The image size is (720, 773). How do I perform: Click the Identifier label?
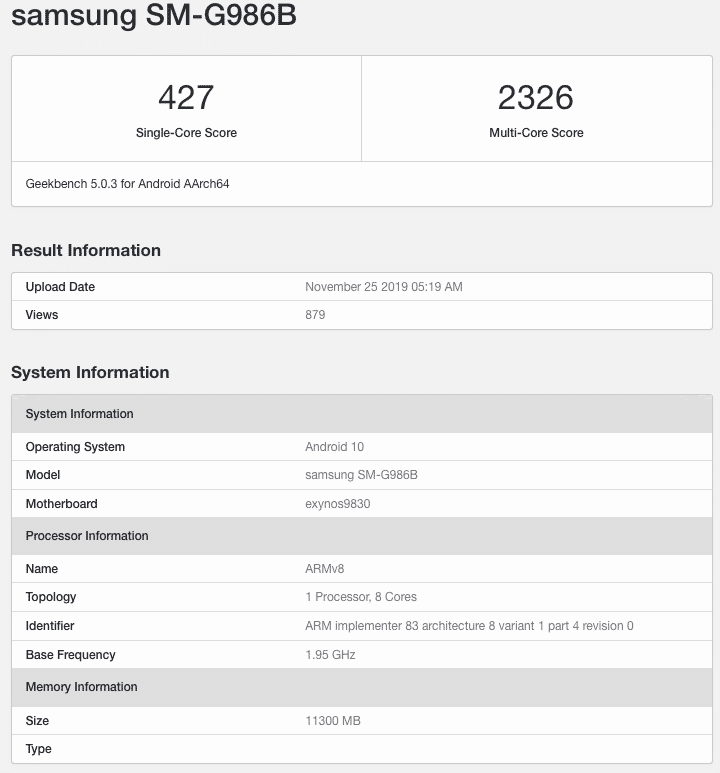50,626
